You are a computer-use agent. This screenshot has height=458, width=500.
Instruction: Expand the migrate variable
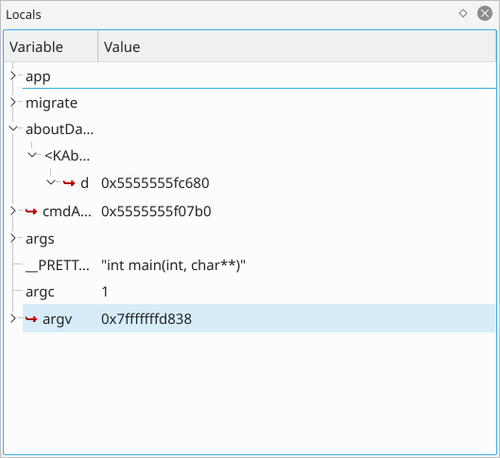coord(13,102)
